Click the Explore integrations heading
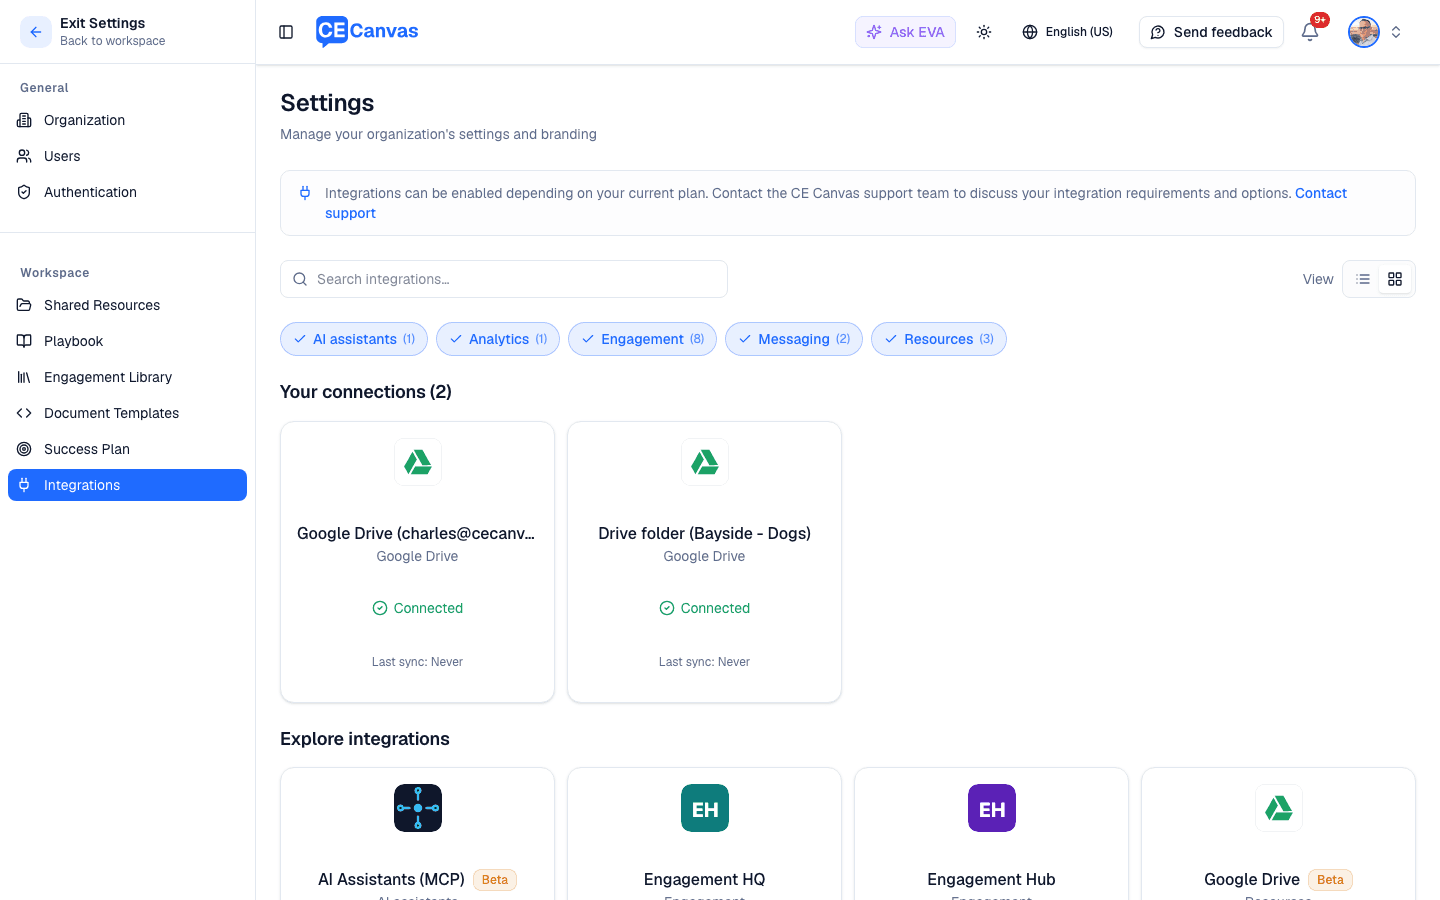The width and height of the screenshot is (1440, 900). pyautogui.click(x=365, y=739)
